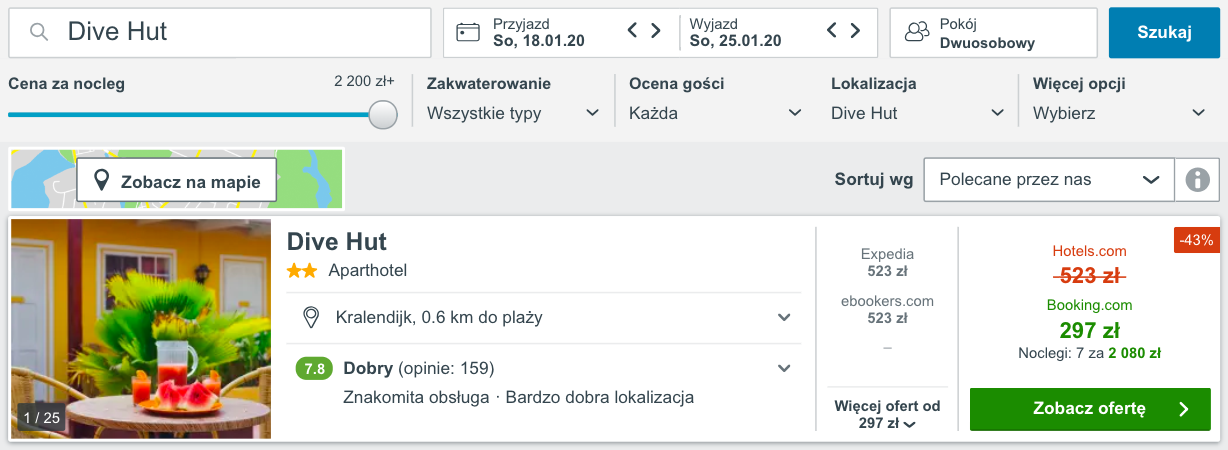The width and height of the screenshot is (1228, 450).
Task: Click the Szukaj search button
Action: coord(1164,32)
